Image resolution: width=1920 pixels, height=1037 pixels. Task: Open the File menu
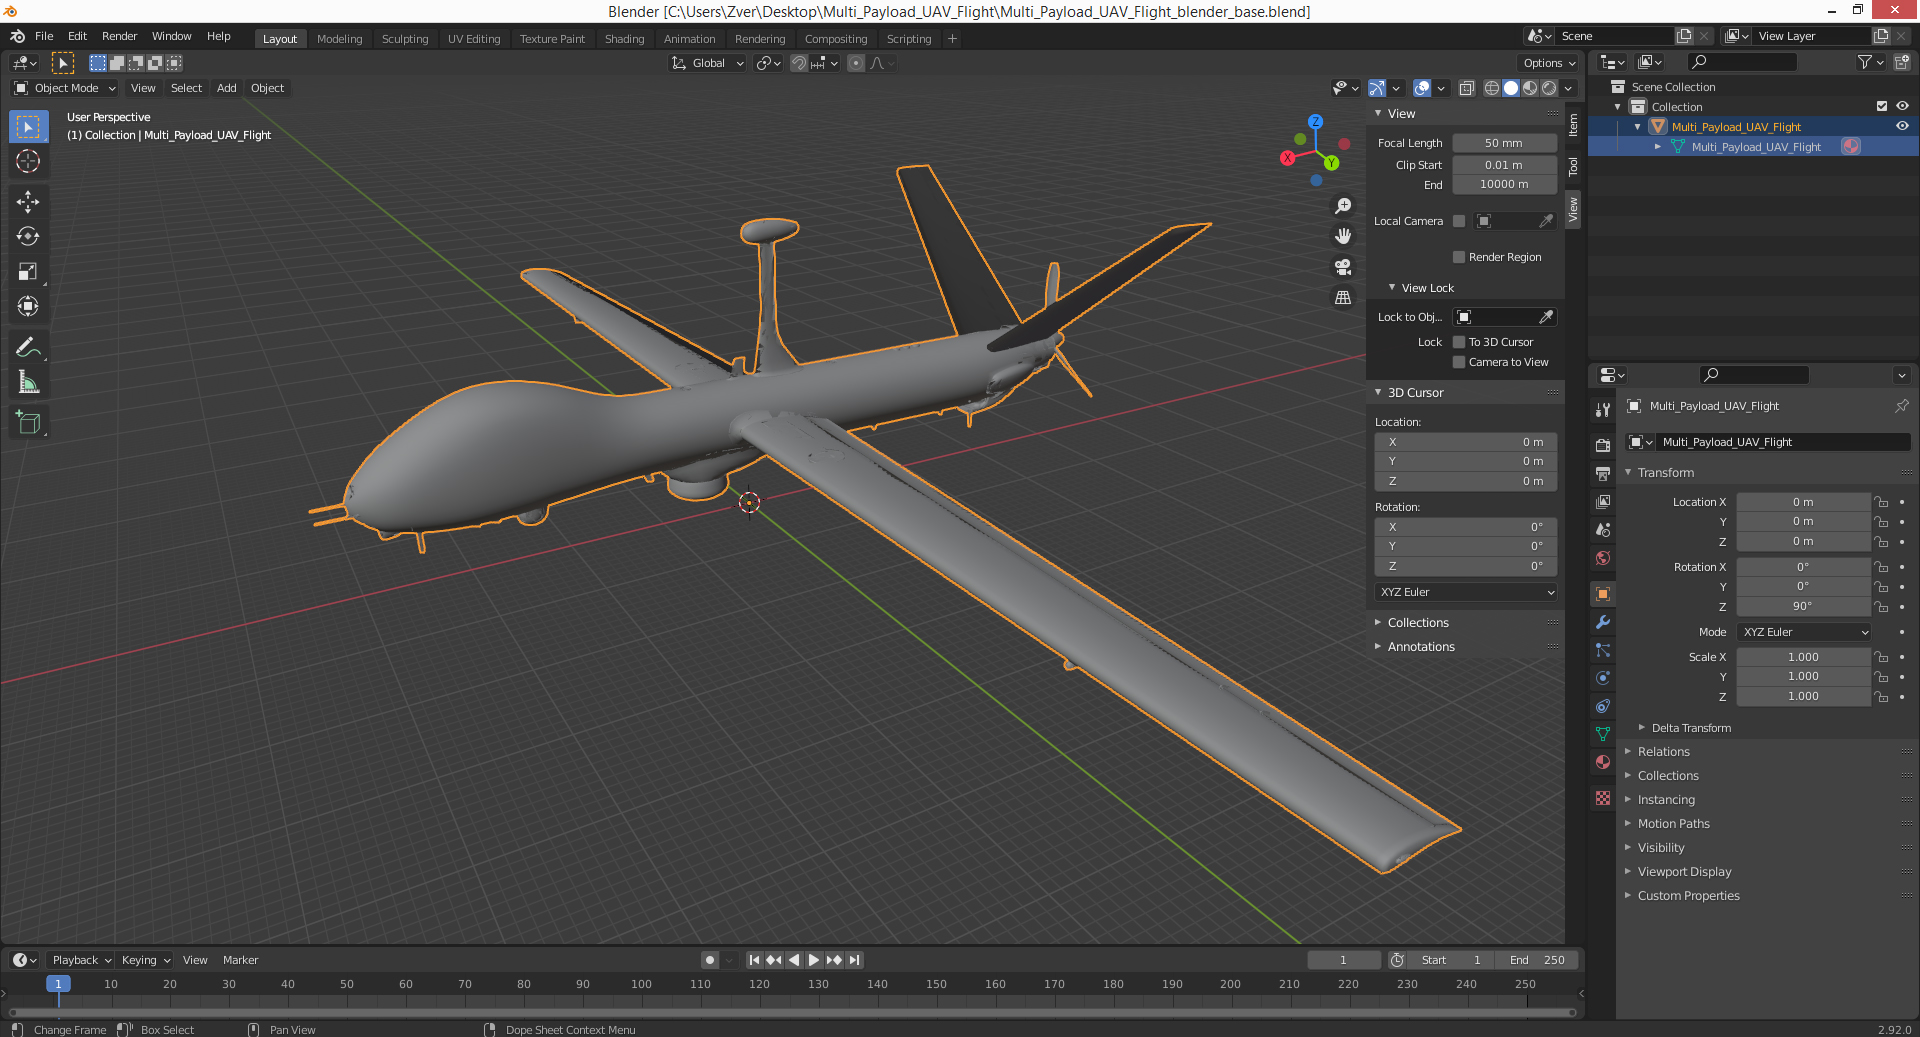pyautogui.click(x=44, y=36)
